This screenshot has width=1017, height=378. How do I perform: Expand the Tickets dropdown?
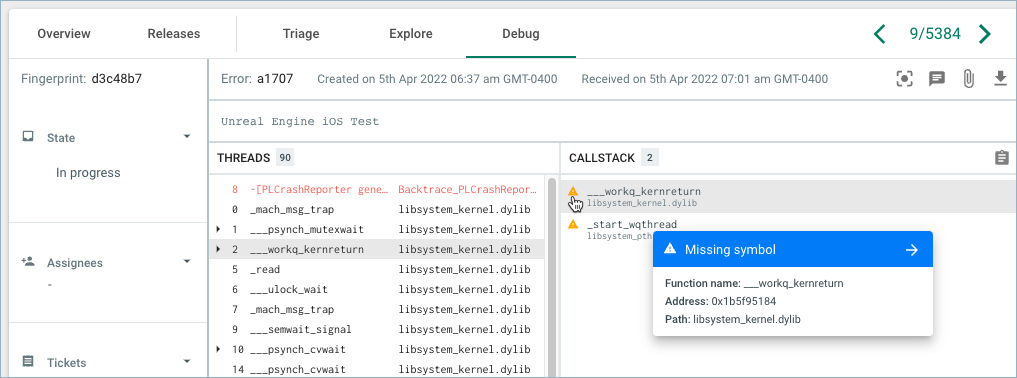pos(187,361)
